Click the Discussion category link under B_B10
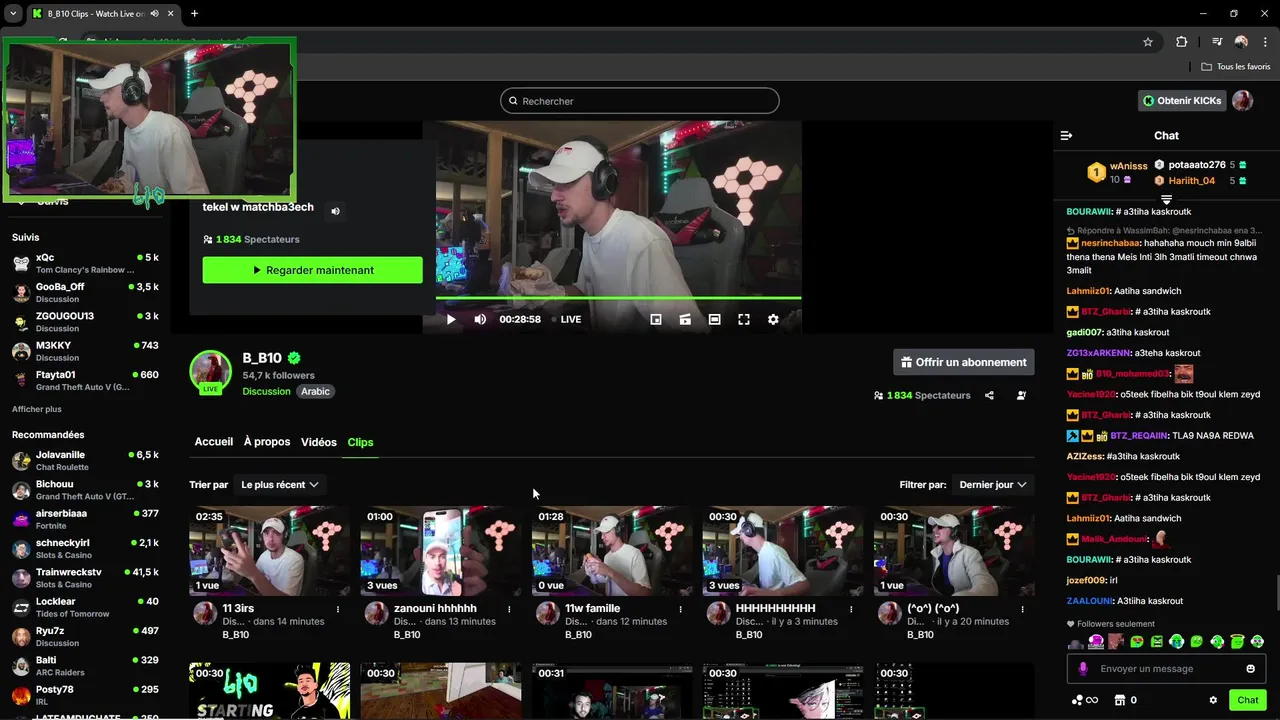The height and width of the screenshot is (720, 1280). 266,391
